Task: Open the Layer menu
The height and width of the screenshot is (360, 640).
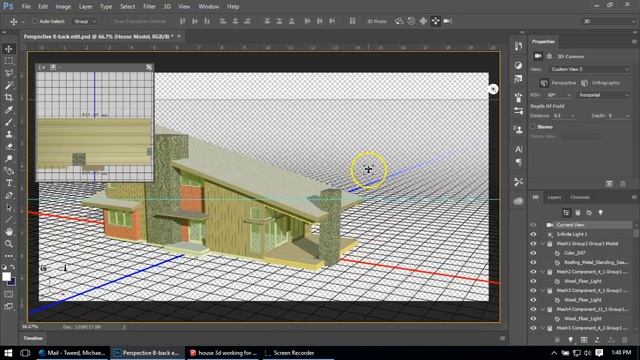Action: click(85, 7)
